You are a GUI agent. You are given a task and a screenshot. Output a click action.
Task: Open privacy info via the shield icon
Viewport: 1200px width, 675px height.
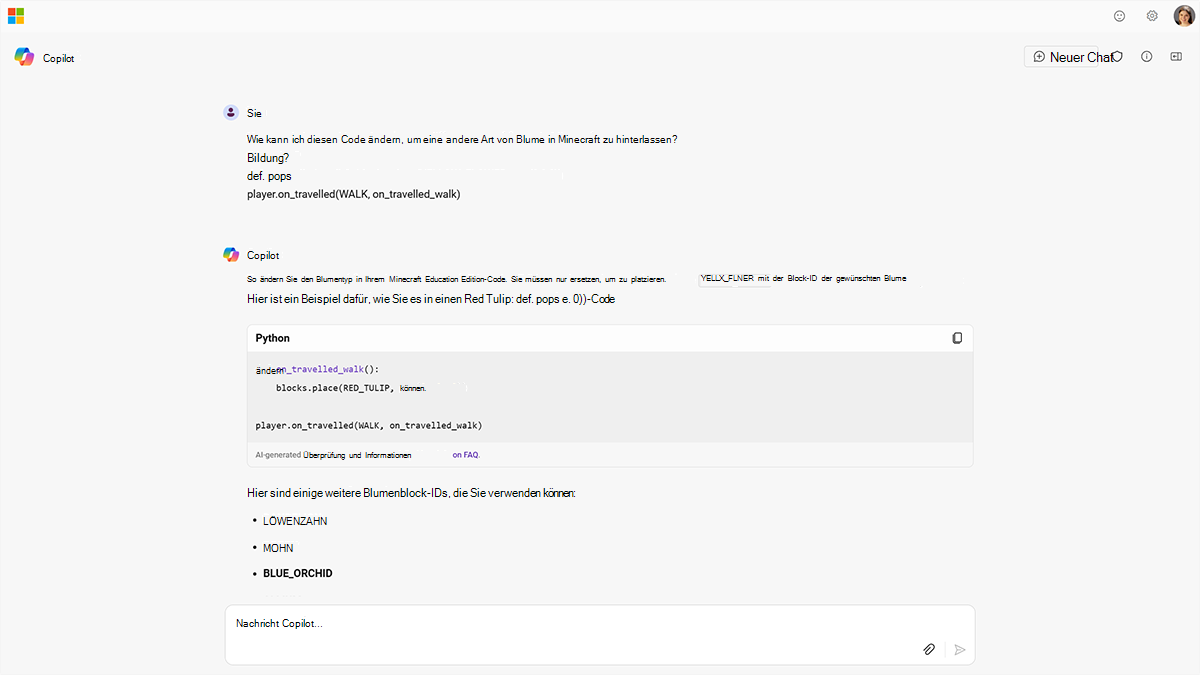[1117, 57]
